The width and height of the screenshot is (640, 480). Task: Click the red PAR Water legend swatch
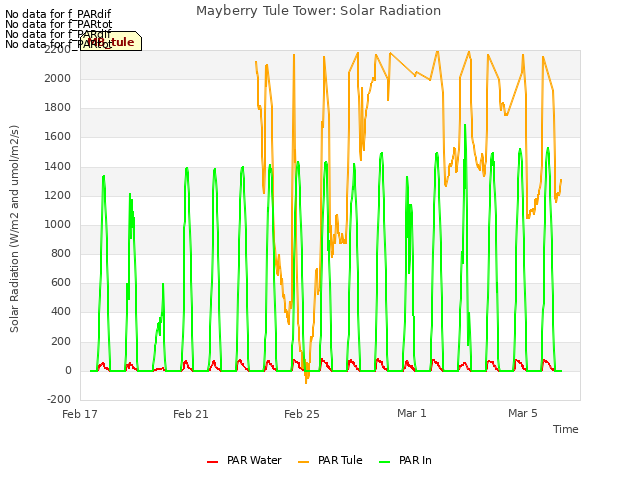tap(212, 462)
